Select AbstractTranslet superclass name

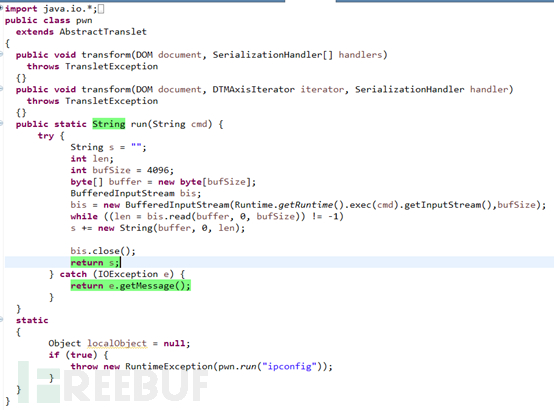point(103,32)
